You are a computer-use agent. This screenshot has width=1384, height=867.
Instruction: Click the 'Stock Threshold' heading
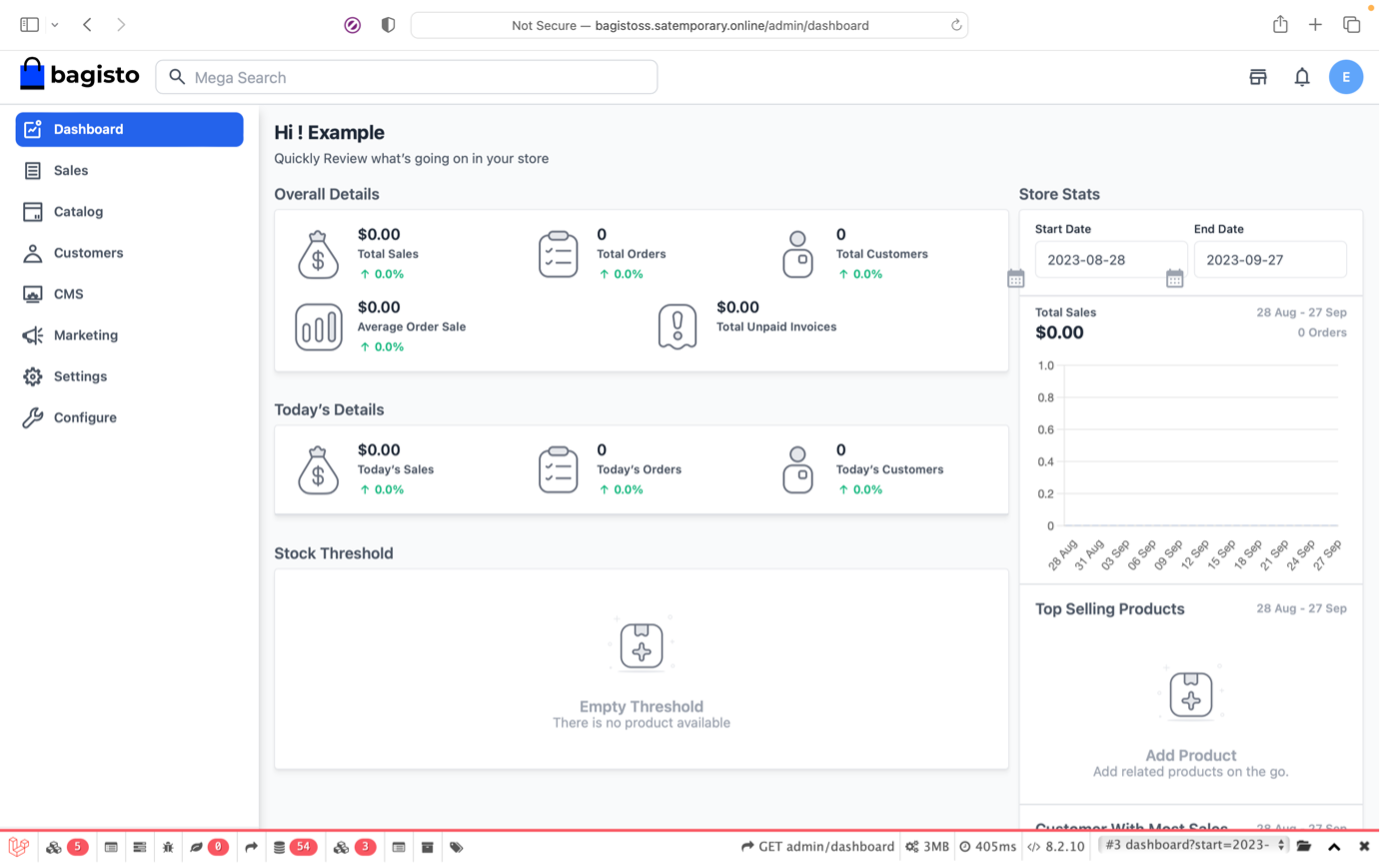pyautogui.click(x=333, y=553)
